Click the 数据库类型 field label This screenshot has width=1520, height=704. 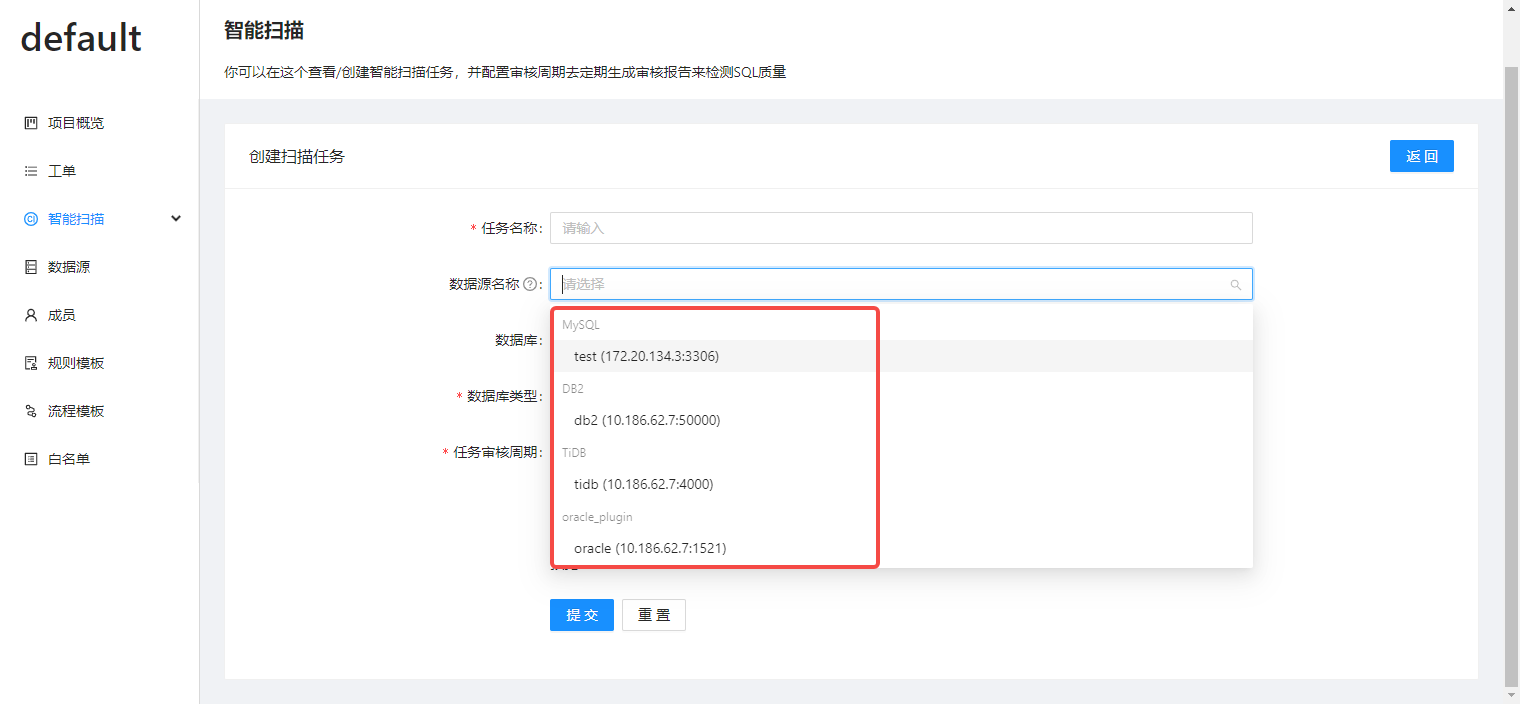click(504, 396)
